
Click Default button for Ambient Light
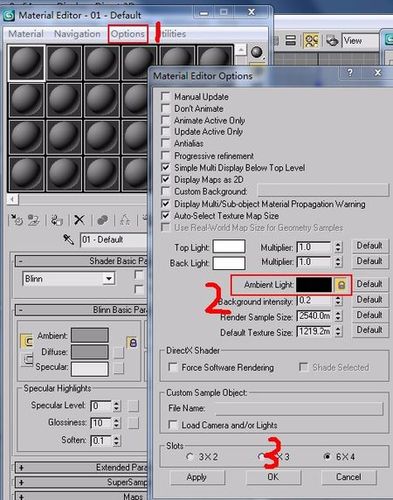click(369, 284)
